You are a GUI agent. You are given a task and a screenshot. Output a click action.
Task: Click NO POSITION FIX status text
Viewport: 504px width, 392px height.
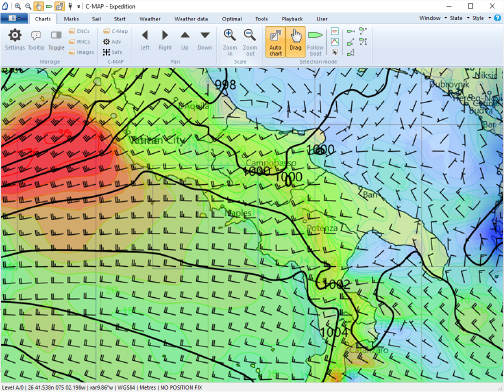(182, 388)
